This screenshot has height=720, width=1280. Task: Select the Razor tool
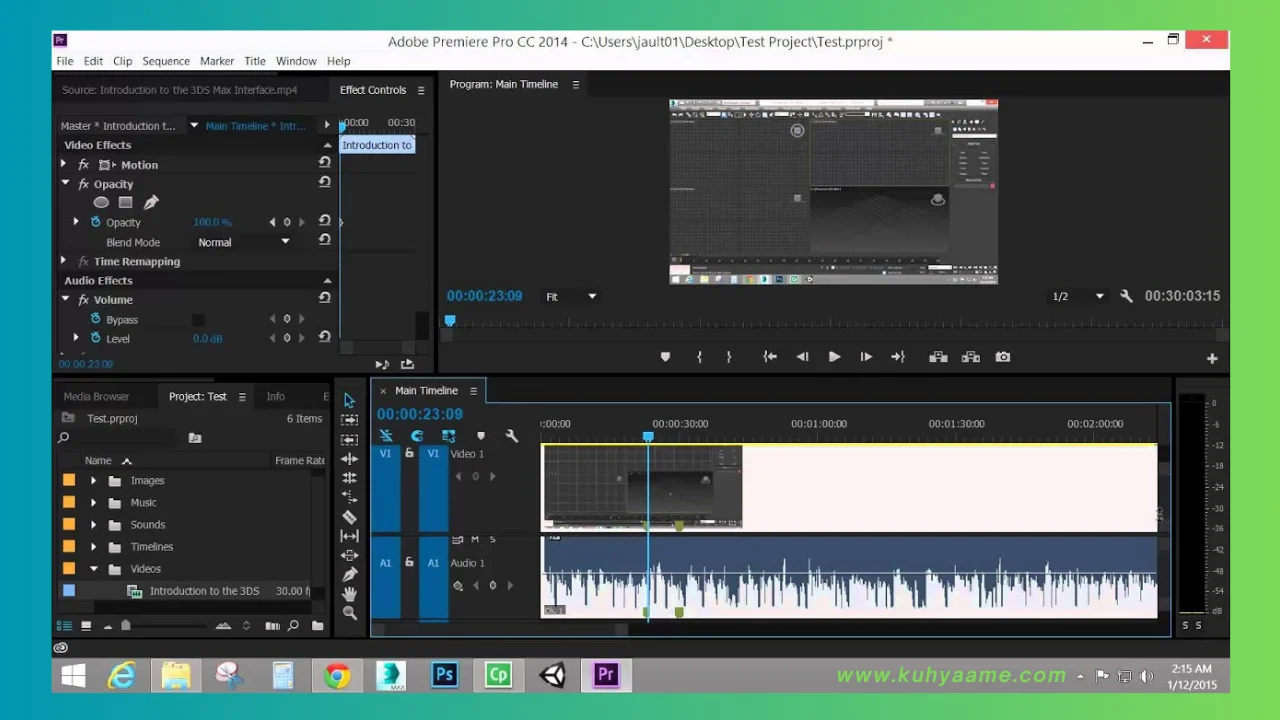coord(349,517)
